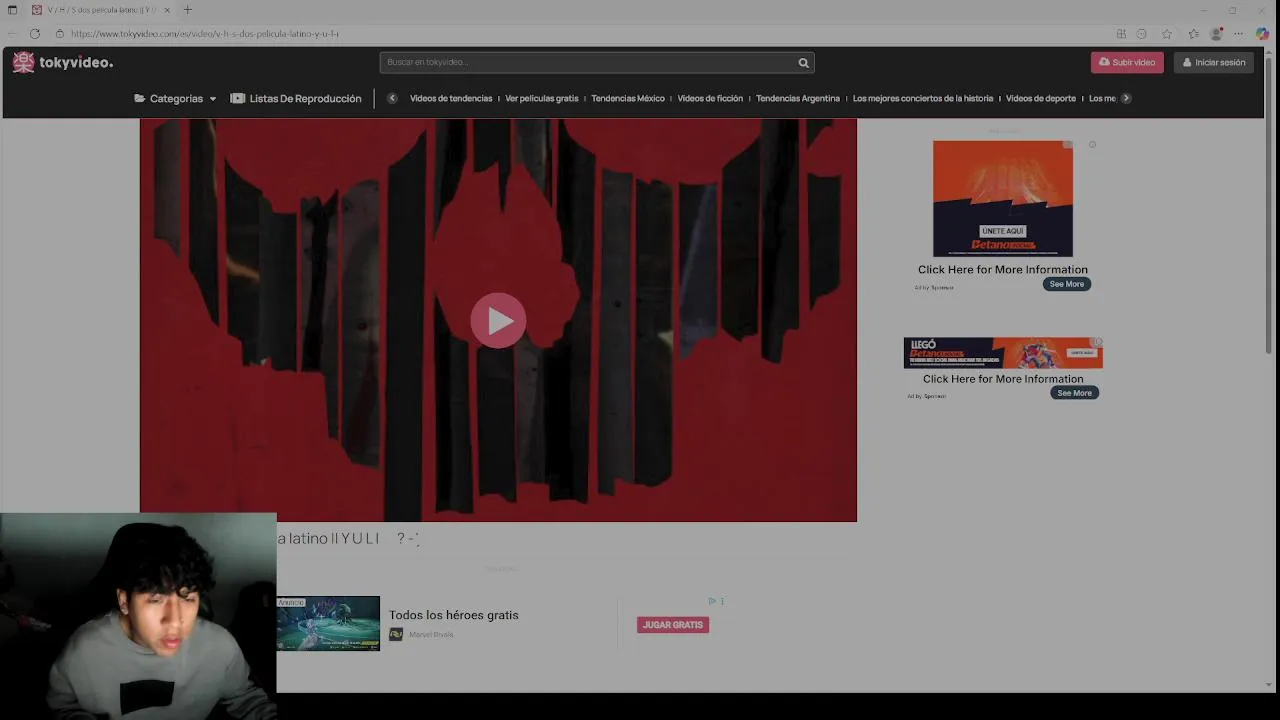Click 'See More' under the banner ad

tap(1074, 393)
